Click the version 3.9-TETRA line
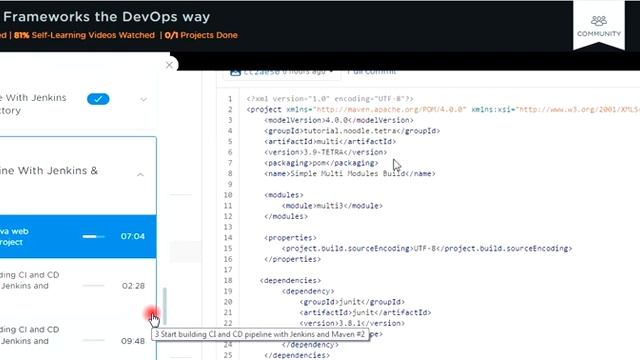 click(x=325, y=152)
